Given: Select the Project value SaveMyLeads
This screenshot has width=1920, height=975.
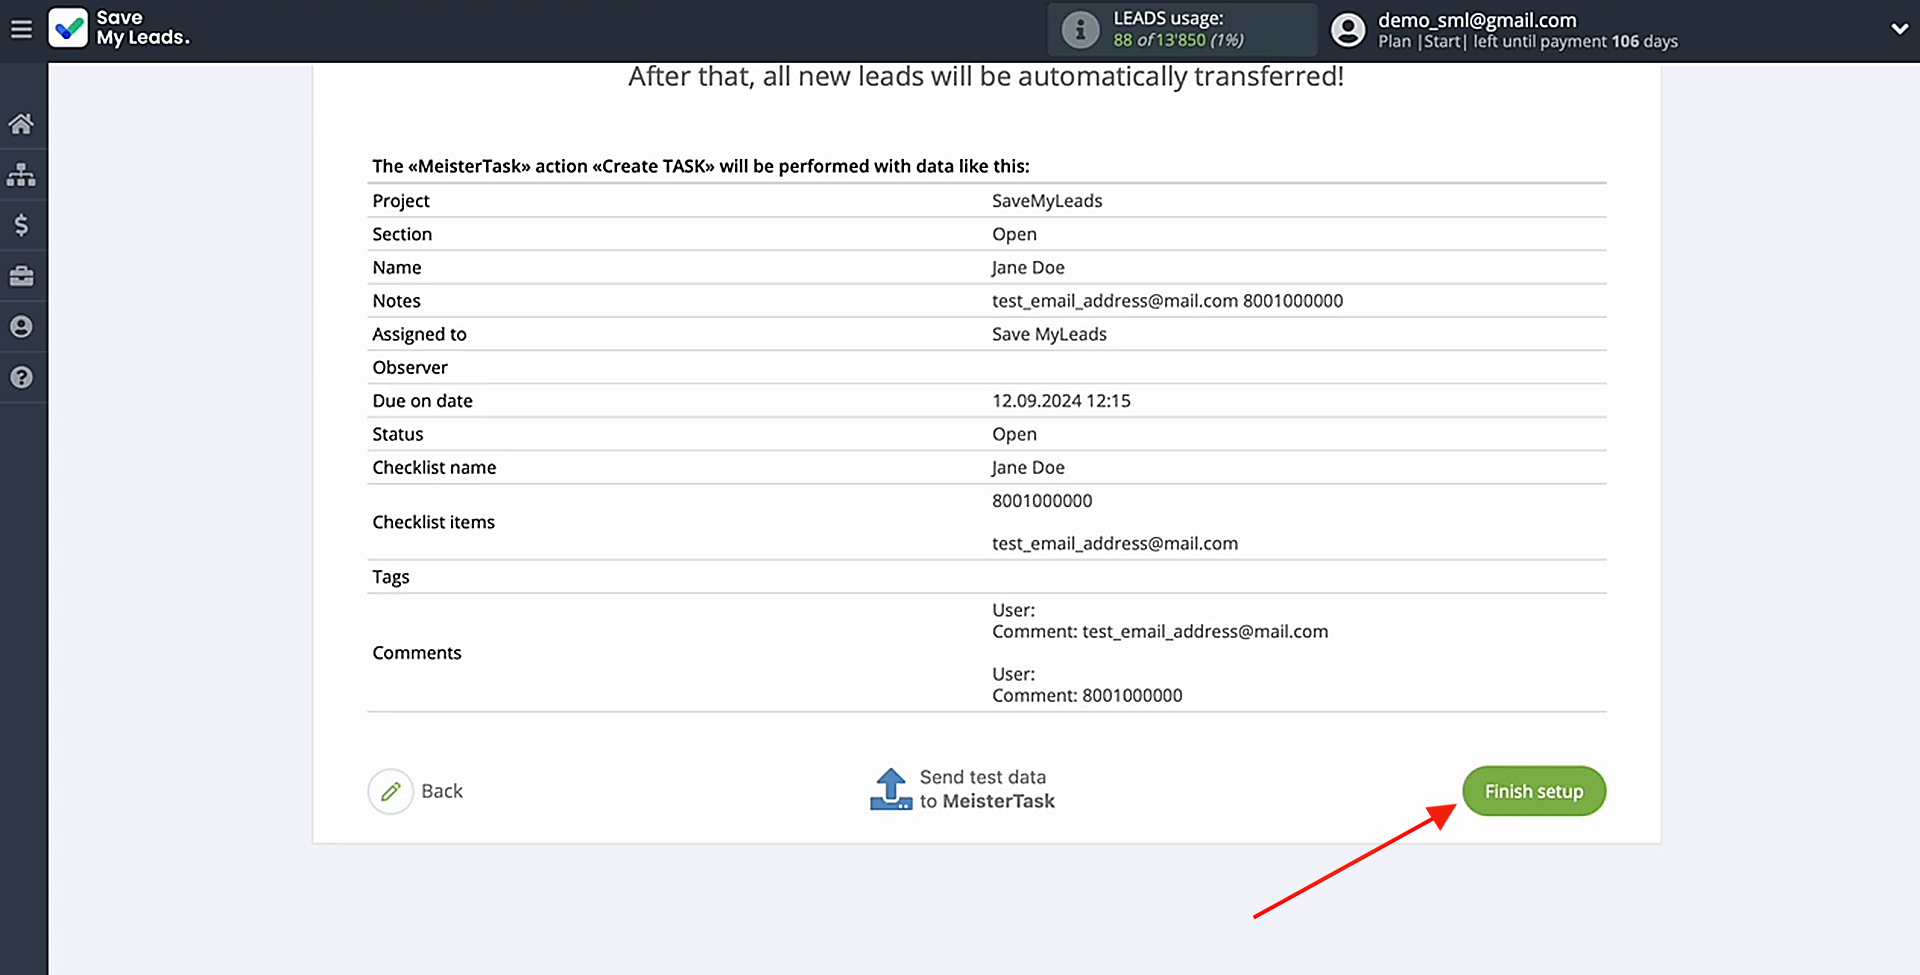Looking at the screenshot, I should point(1047,201).
